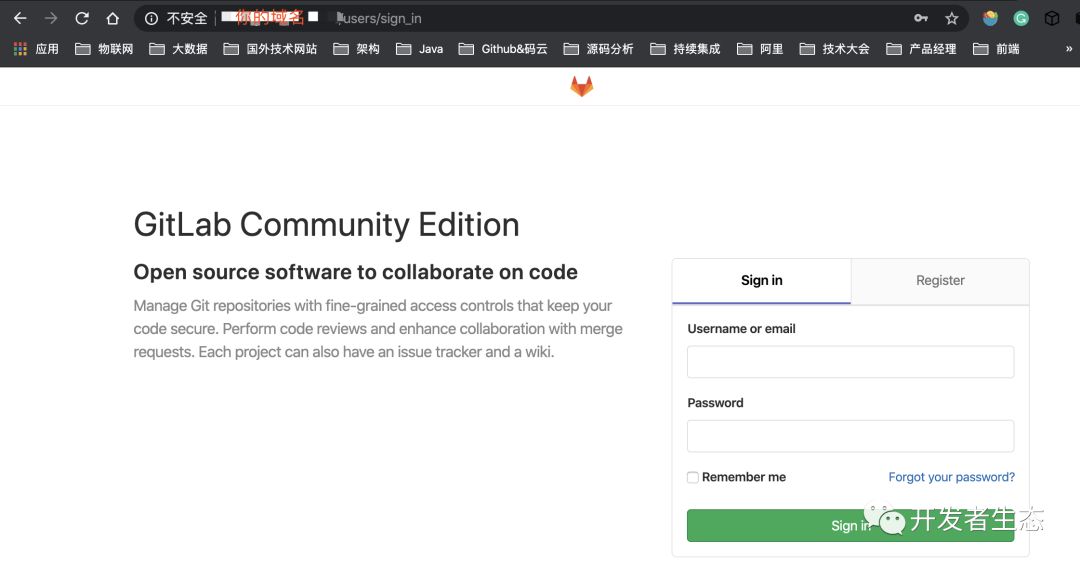
Task: Open the 持续集成 bookmark folder
Action: 685,49
